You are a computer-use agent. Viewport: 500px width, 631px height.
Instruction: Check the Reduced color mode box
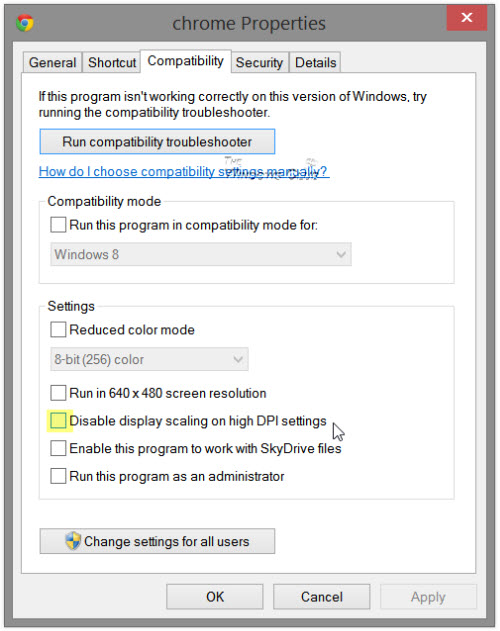tap(58, 330)
